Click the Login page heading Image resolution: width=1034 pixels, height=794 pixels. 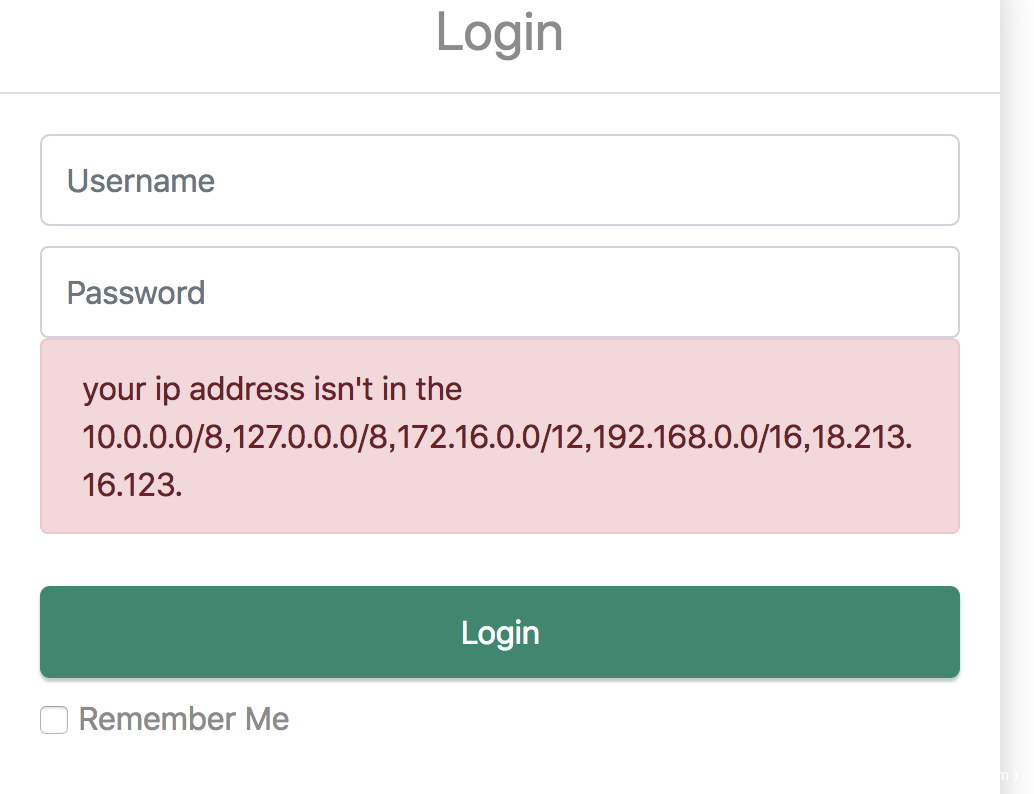(x=499, y=32)
